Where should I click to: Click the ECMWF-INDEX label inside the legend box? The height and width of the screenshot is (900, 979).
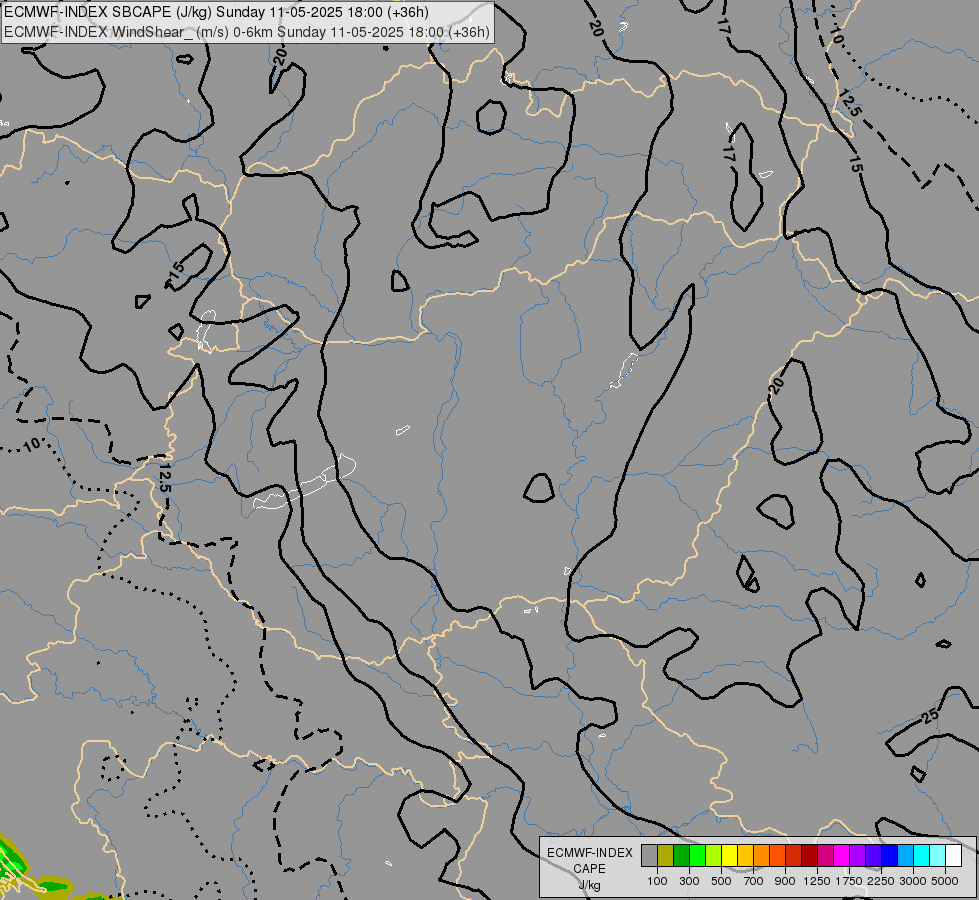pyautogui.click(x=589, y=853)
